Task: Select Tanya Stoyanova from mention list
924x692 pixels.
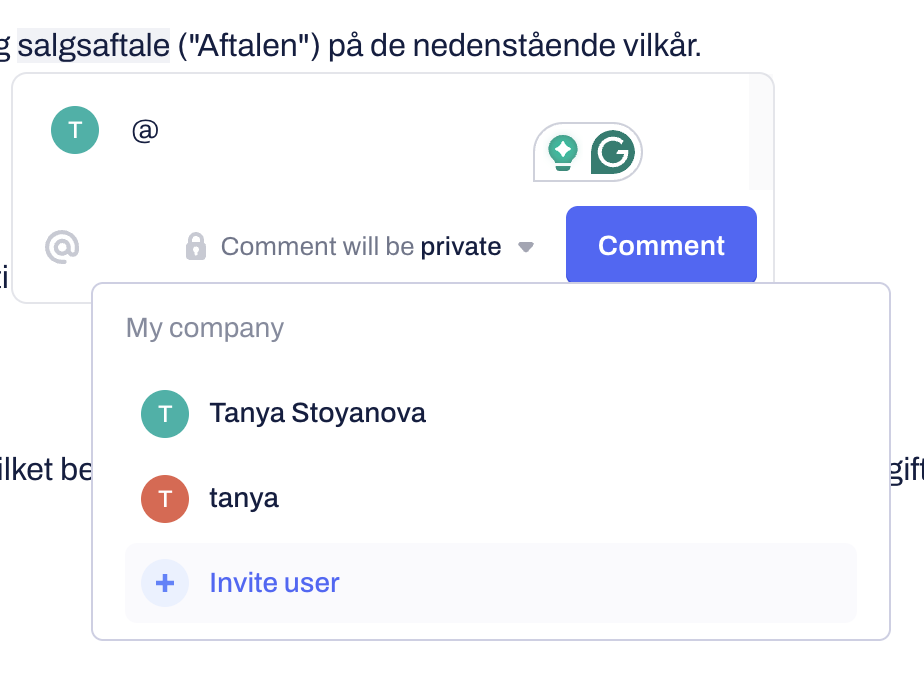Action: (490, 414)
